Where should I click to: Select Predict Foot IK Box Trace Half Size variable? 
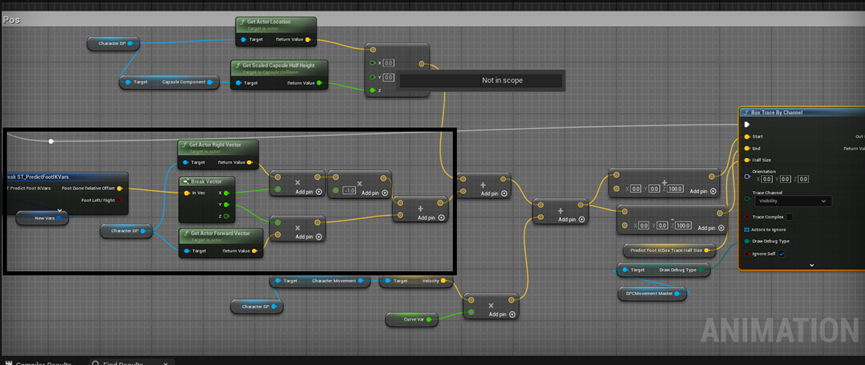[670, 250]
